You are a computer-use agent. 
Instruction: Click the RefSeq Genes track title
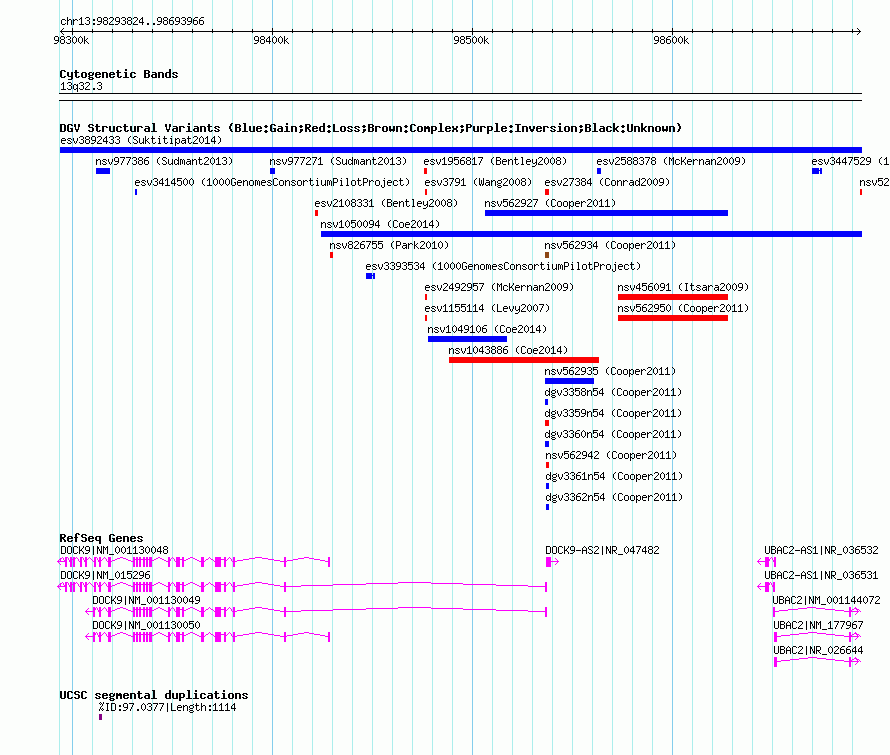tap(101, 538)
